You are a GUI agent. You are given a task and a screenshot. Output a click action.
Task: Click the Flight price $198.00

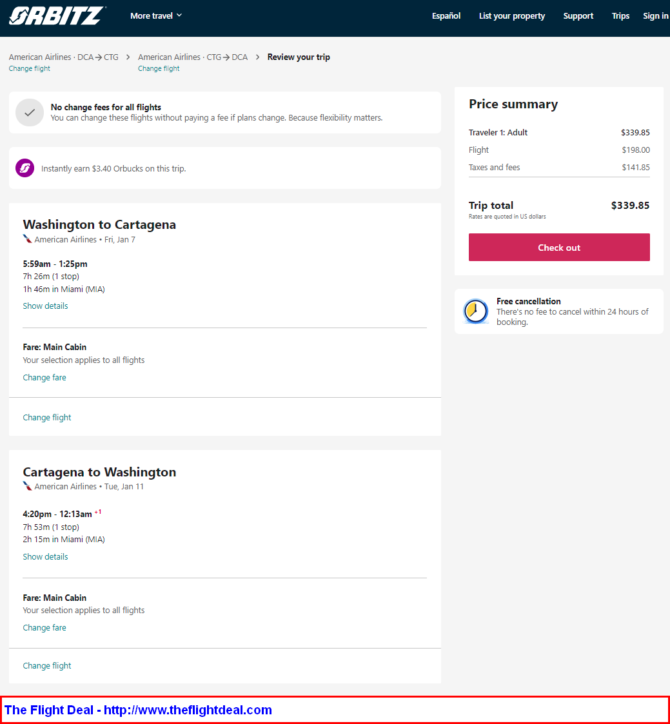coord(636,150)
